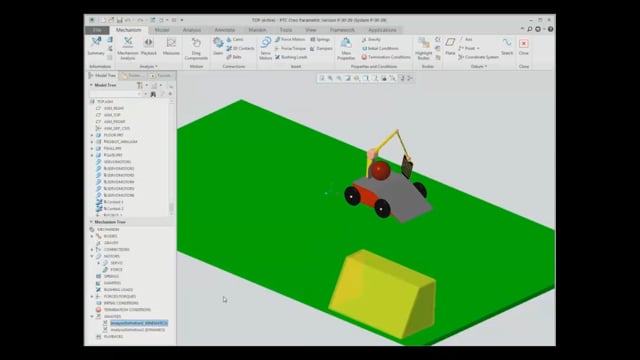Select the Belts tool
This screenshot has width=640, height=360.
coord(234,57)
